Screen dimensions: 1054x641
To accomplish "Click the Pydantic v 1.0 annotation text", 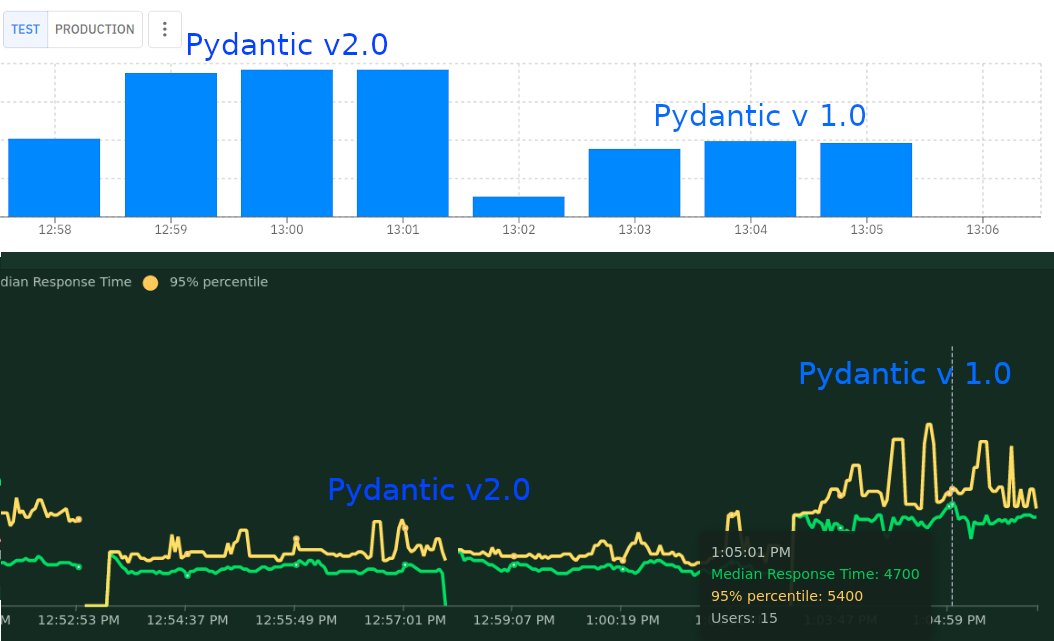I will click(x=760, y=116).
